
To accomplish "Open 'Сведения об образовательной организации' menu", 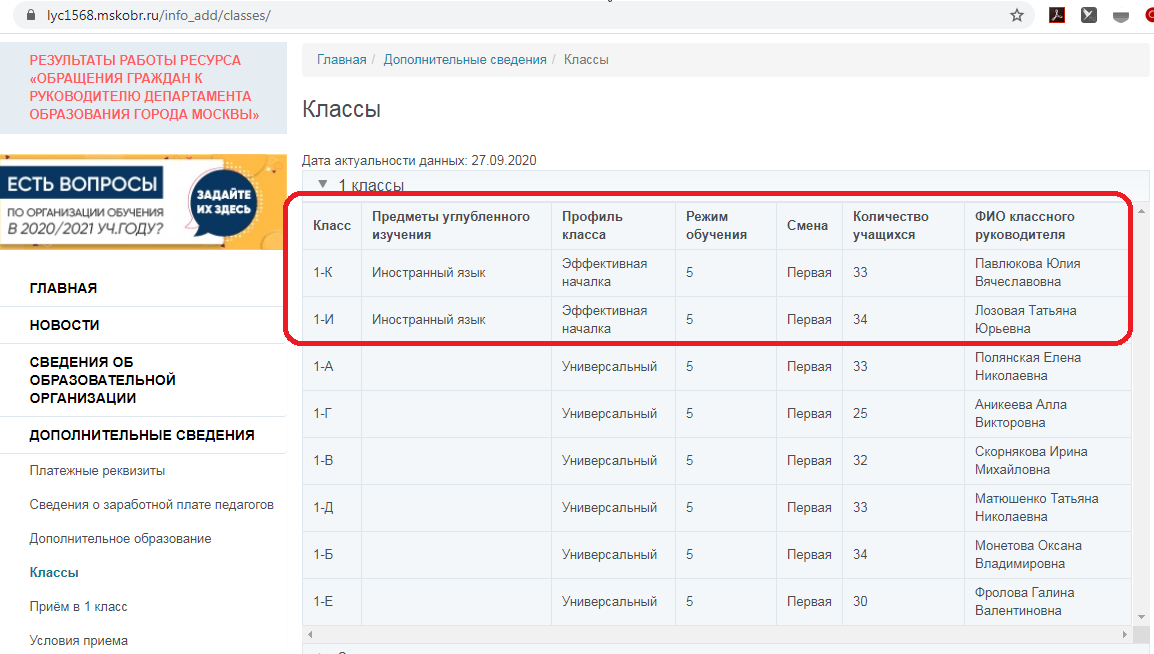I will [x=102, y=380].
